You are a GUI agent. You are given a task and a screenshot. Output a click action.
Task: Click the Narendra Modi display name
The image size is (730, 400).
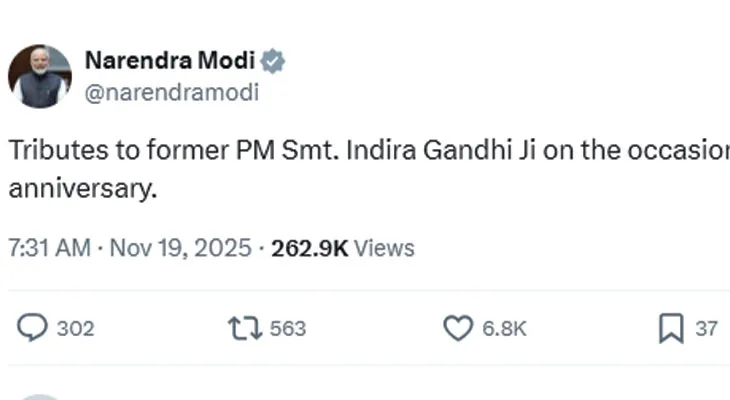click(x=170, y=61)
